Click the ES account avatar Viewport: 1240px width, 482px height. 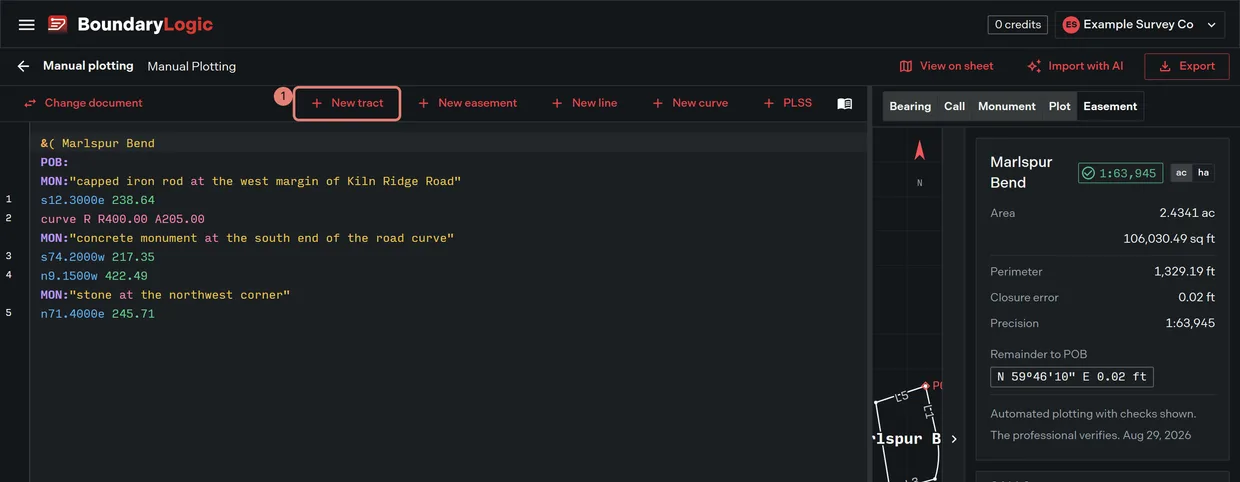(x=1071, y=25)
